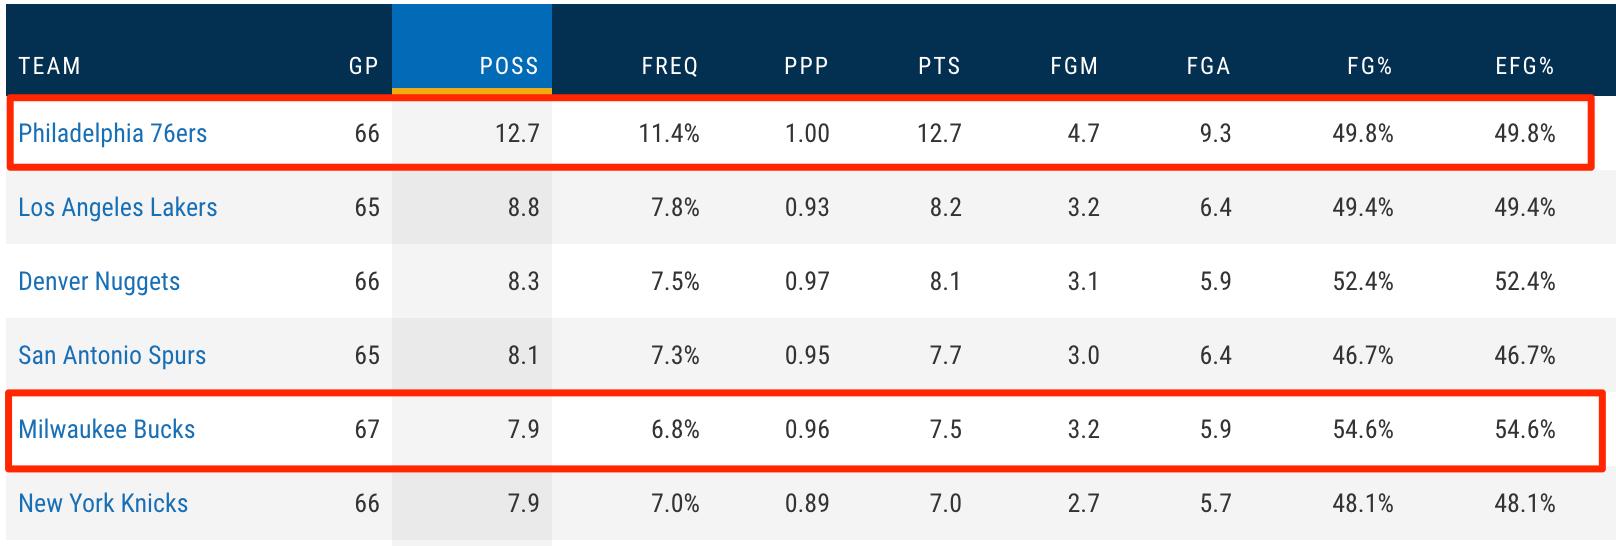
Task: Sort by GP column header
Action: (363, 66)
